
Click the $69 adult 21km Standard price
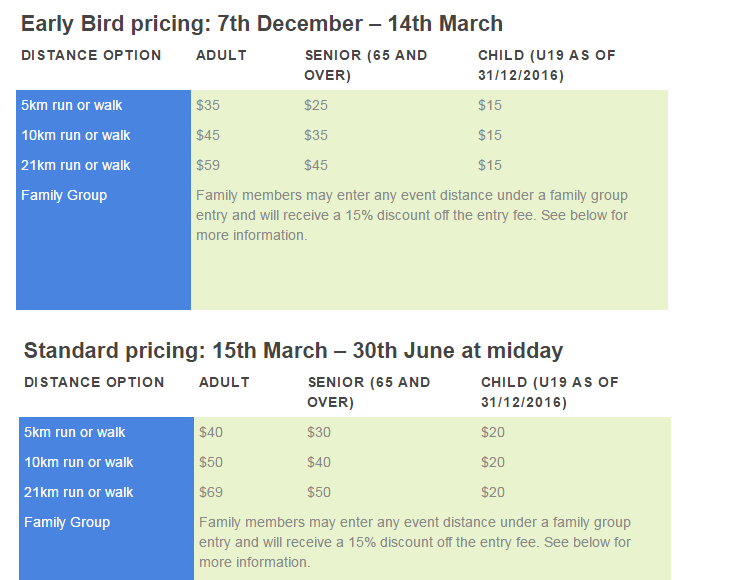coord(211,492)
